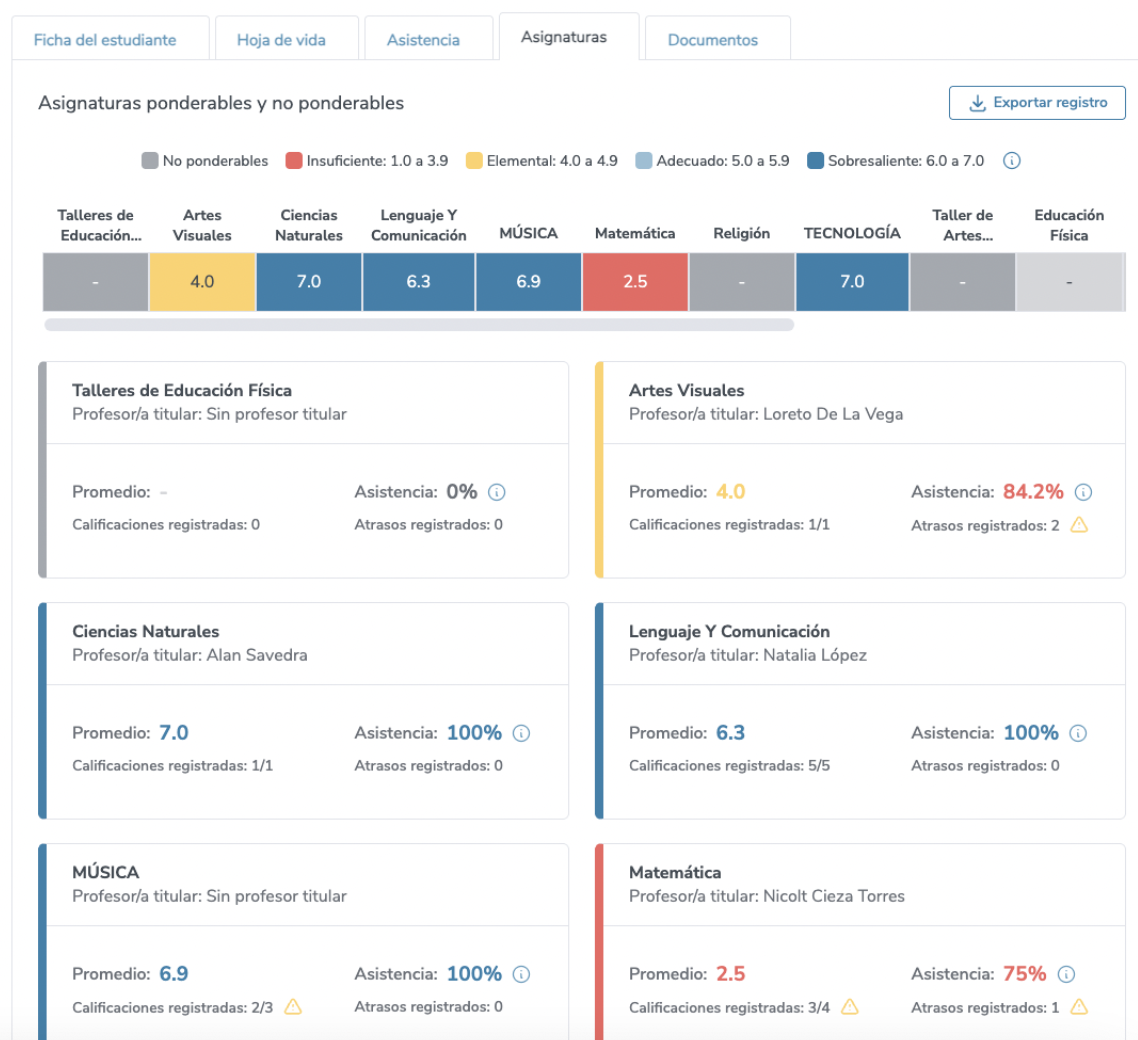Click the attendance info icon for Talleres de Educación Física
Image resolution: width=1138 pixels, height=1040 pixels.
click(x=496, y=492)
